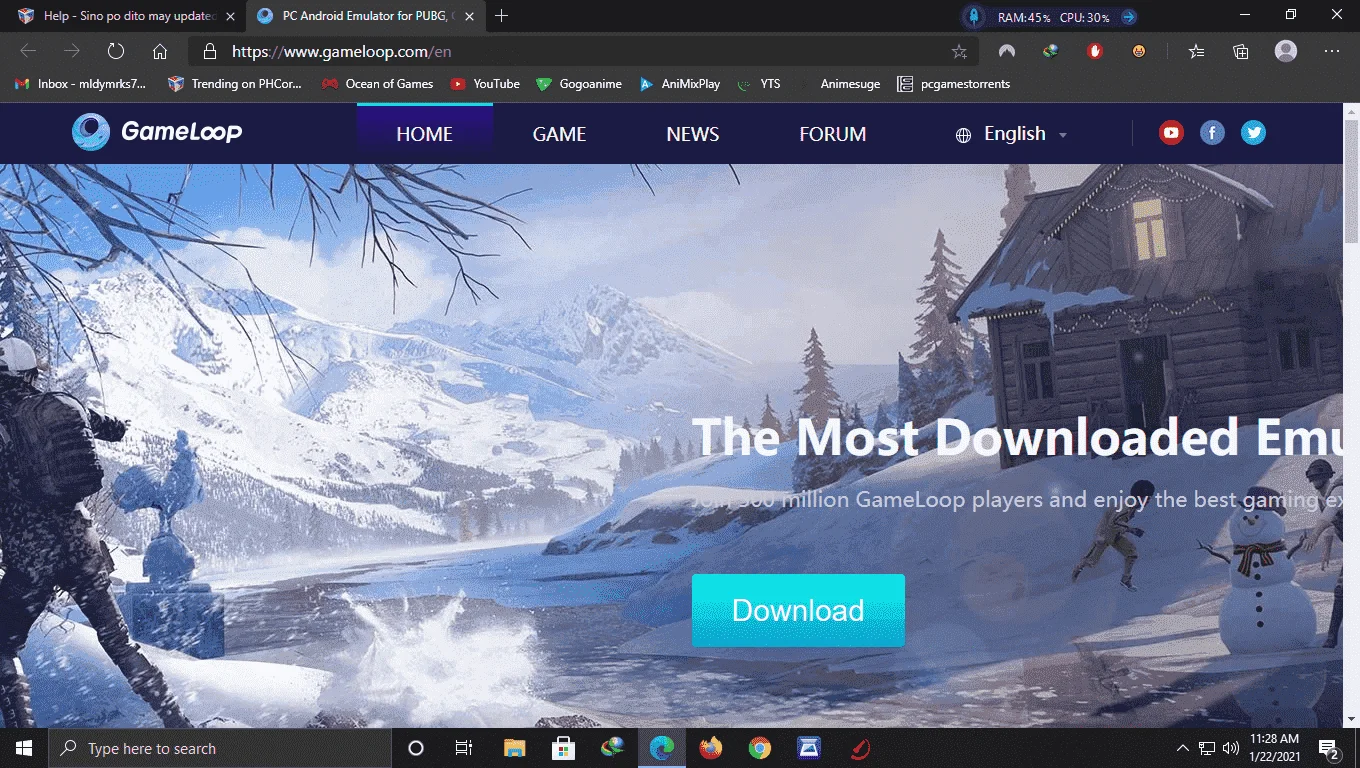Open a new tab with the plus button

[x=502, y=16]
